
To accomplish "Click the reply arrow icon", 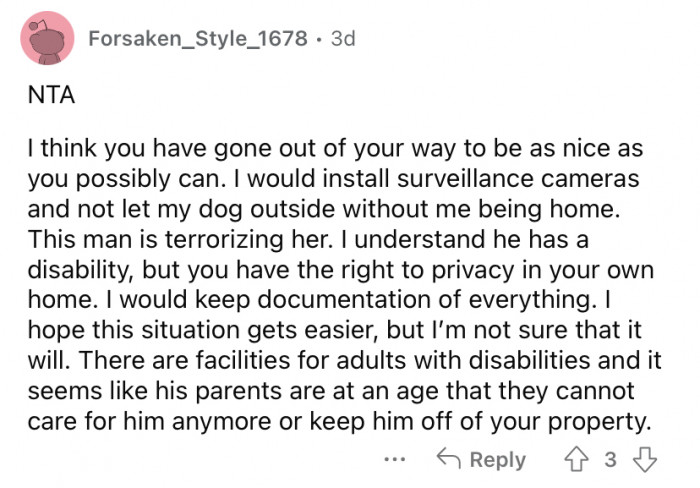I will 447,459.
